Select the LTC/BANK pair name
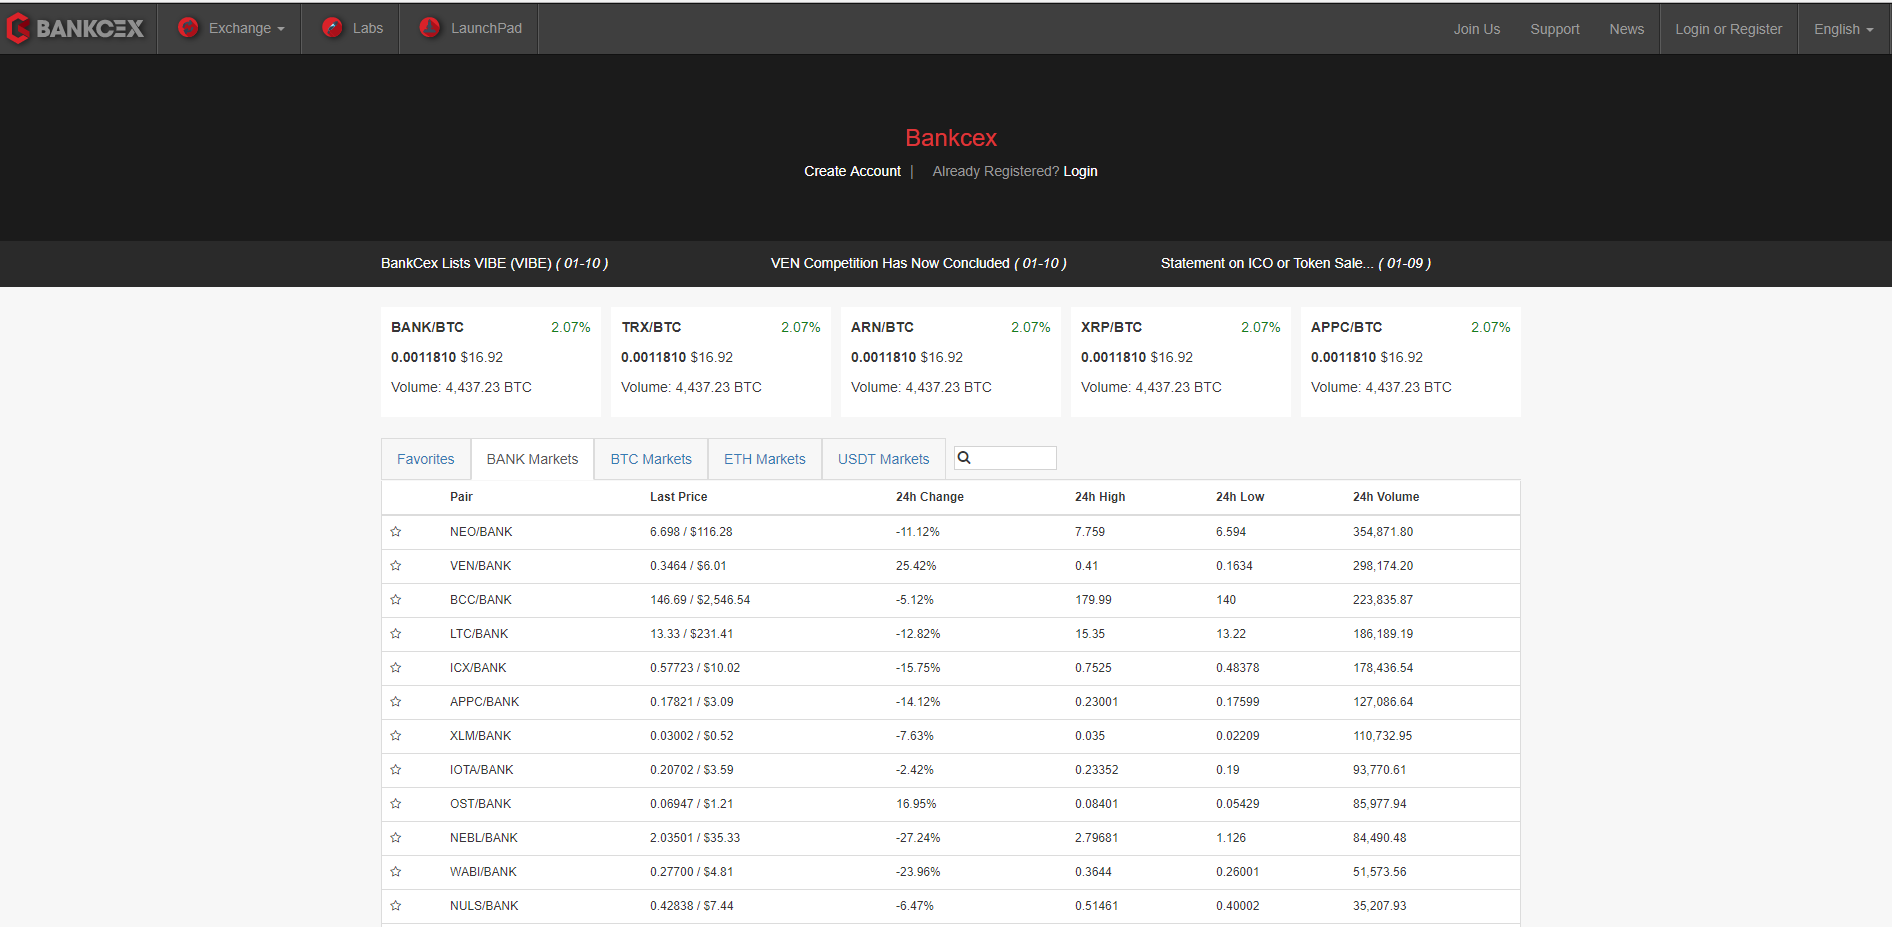The image size is (1892, 927). [x=479, y=634]
